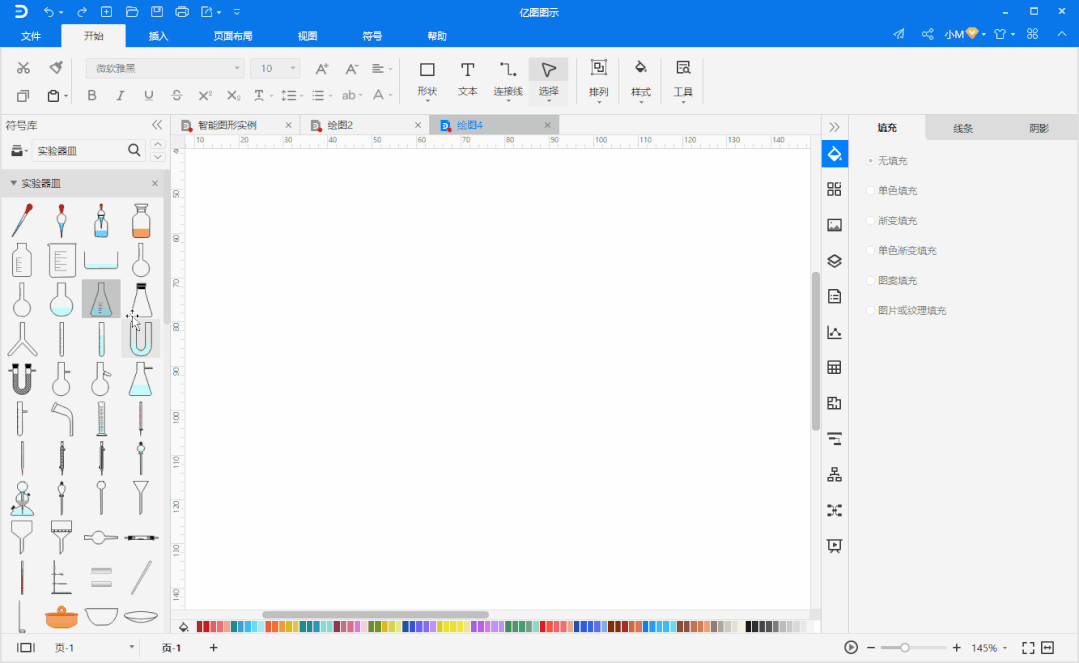Switch to the 线条 properties tab
Screen dimensions: 1079x663
point(963,128)
